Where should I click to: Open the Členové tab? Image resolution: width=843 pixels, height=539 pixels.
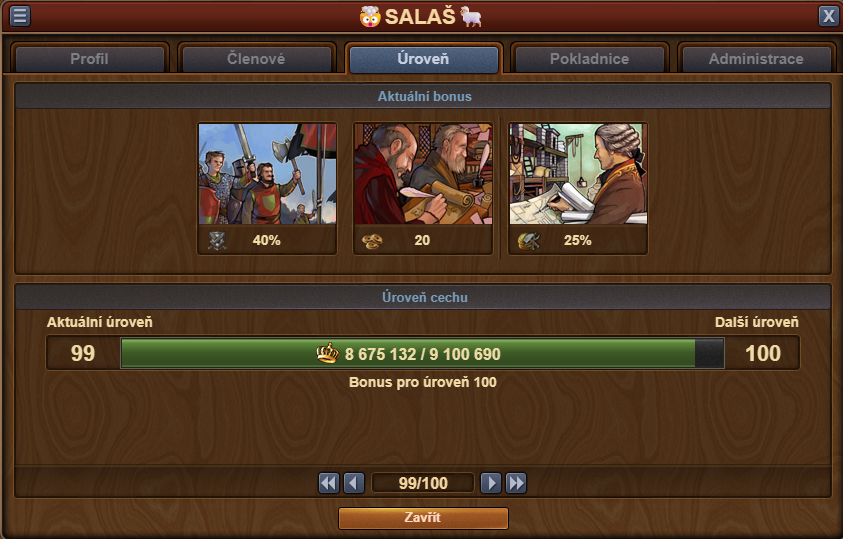(256, 59)
